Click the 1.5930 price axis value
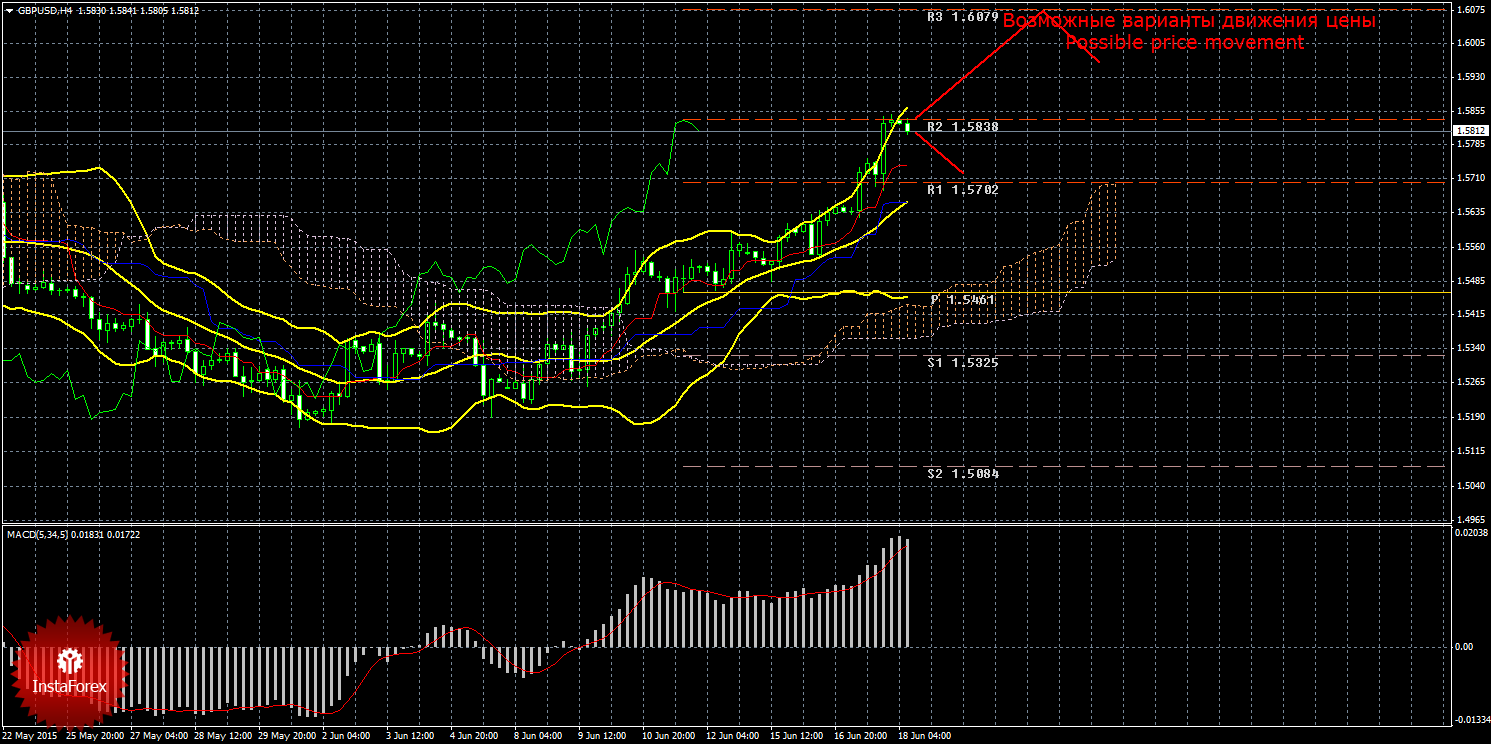1491x744 pixels. pyautogui.click(x=1470, y=77)
